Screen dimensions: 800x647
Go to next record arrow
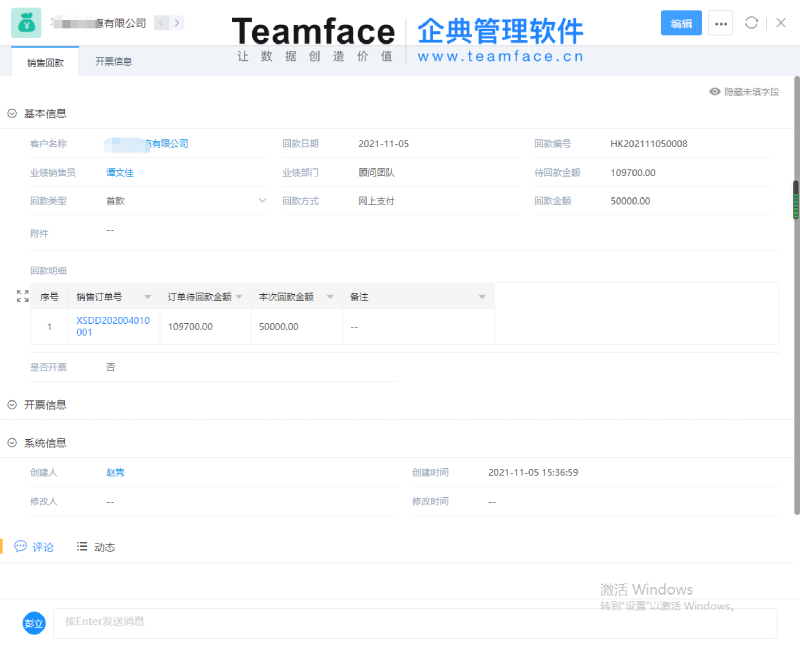pos(177,23)
